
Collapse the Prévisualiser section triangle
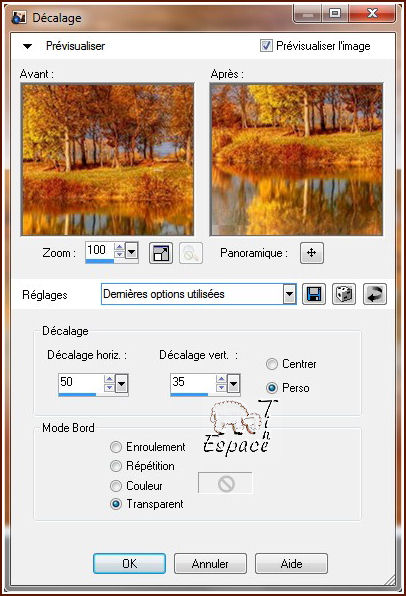[27, 46]
